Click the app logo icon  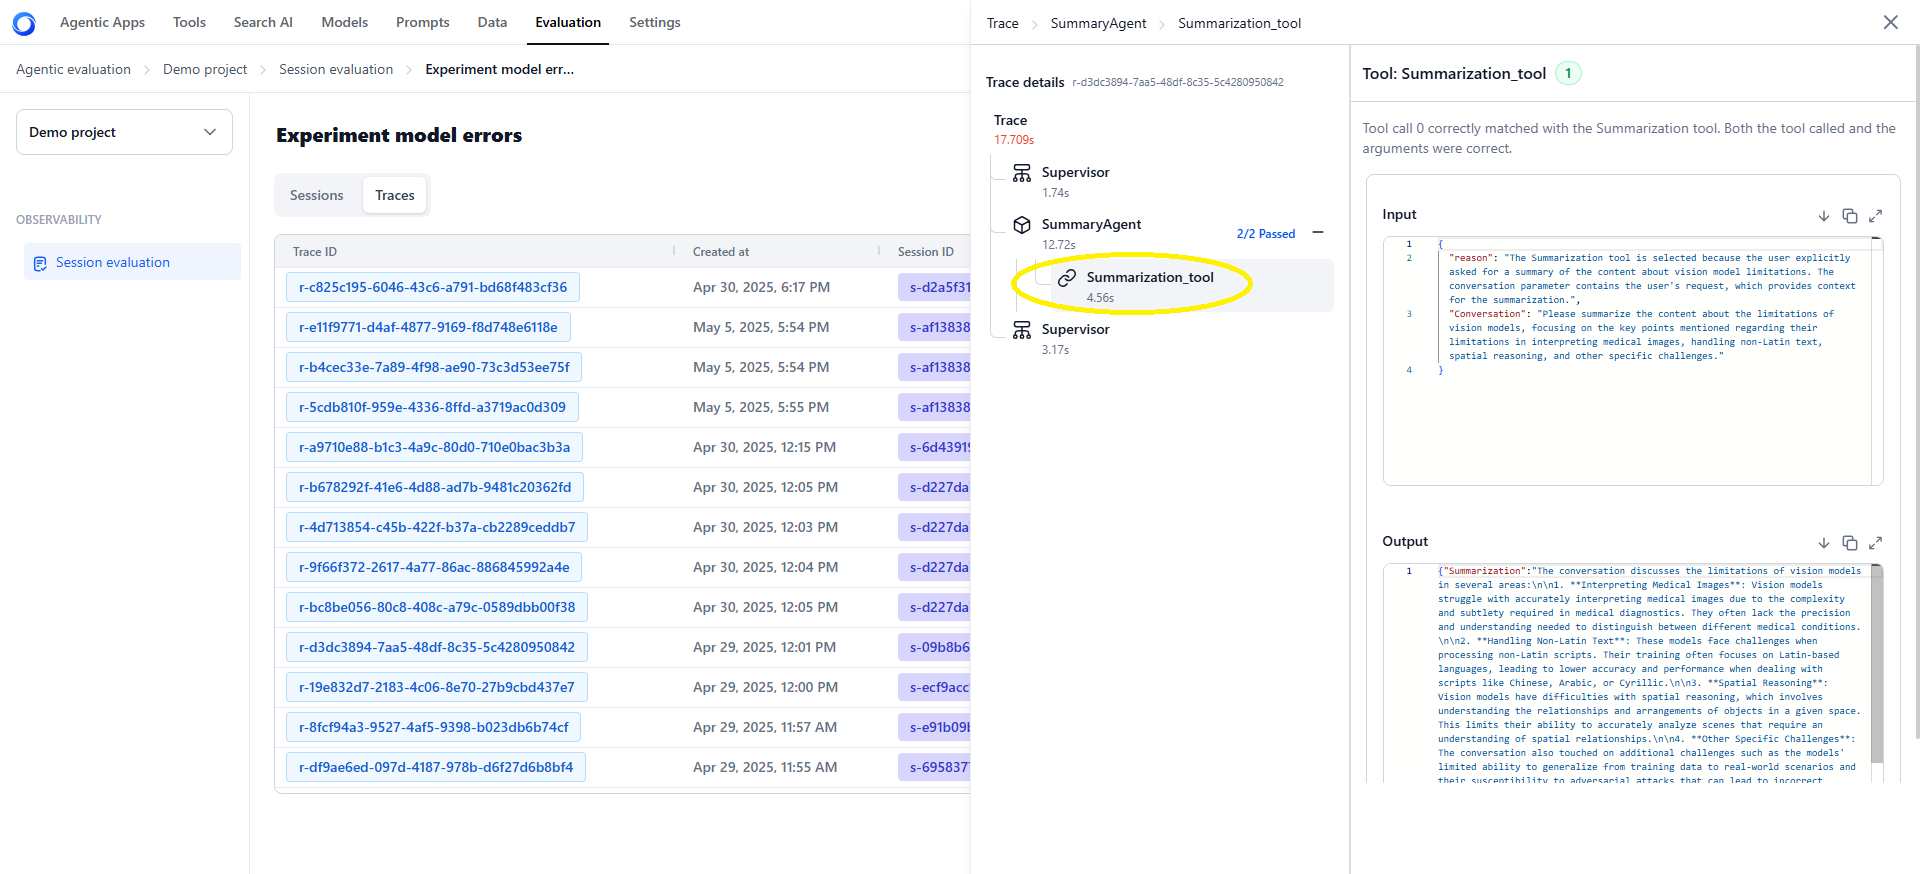tap(24, 23)
